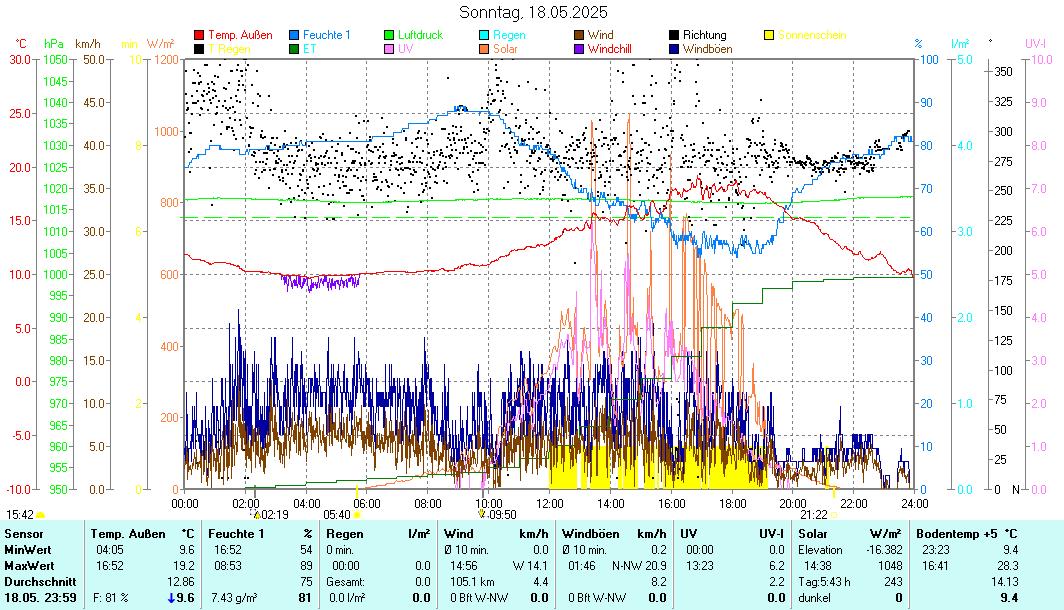This screenshot has height=610, width=1064.
Task: Click the cyan Regen legend square
Action: [486, 35]
